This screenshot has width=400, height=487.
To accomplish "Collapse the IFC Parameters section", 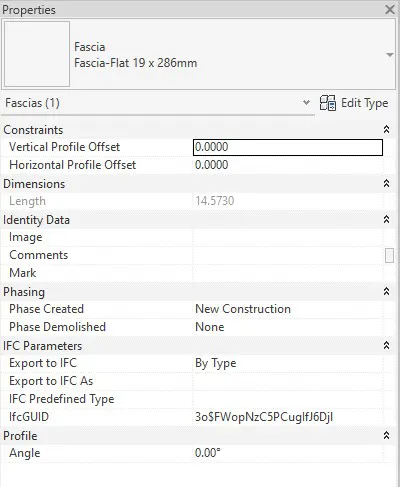I will [x=386, y=345].
